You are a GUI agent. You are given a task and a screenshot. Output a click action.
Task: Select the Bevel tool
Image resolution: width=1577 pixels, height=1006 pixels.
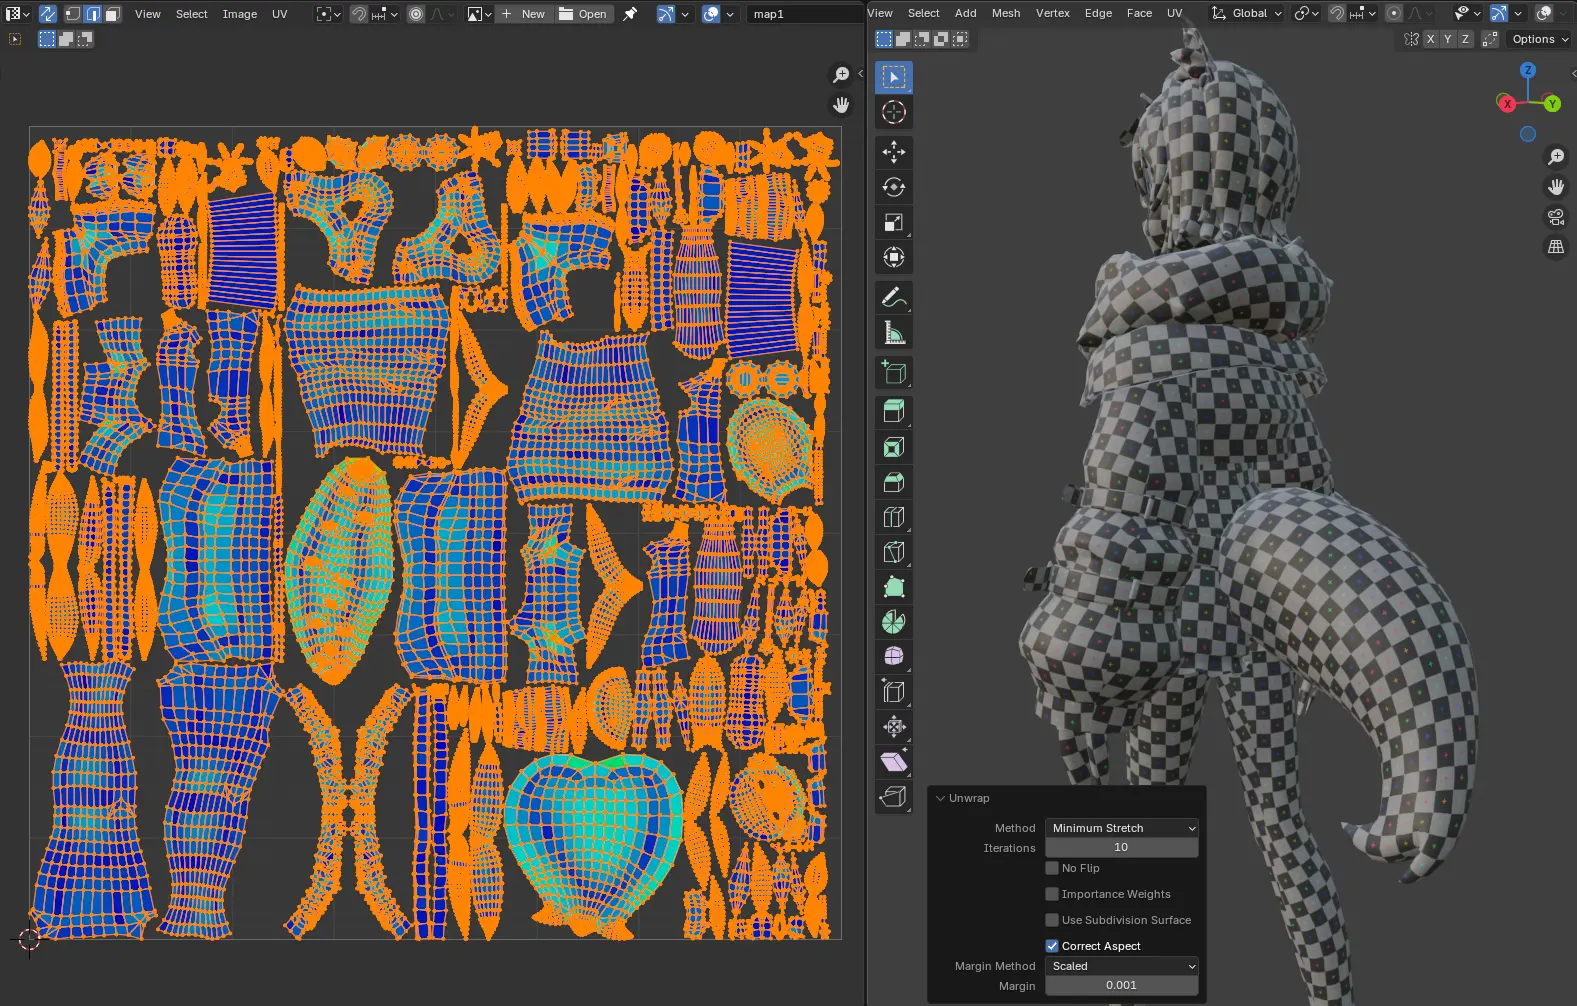pos(894,482)
